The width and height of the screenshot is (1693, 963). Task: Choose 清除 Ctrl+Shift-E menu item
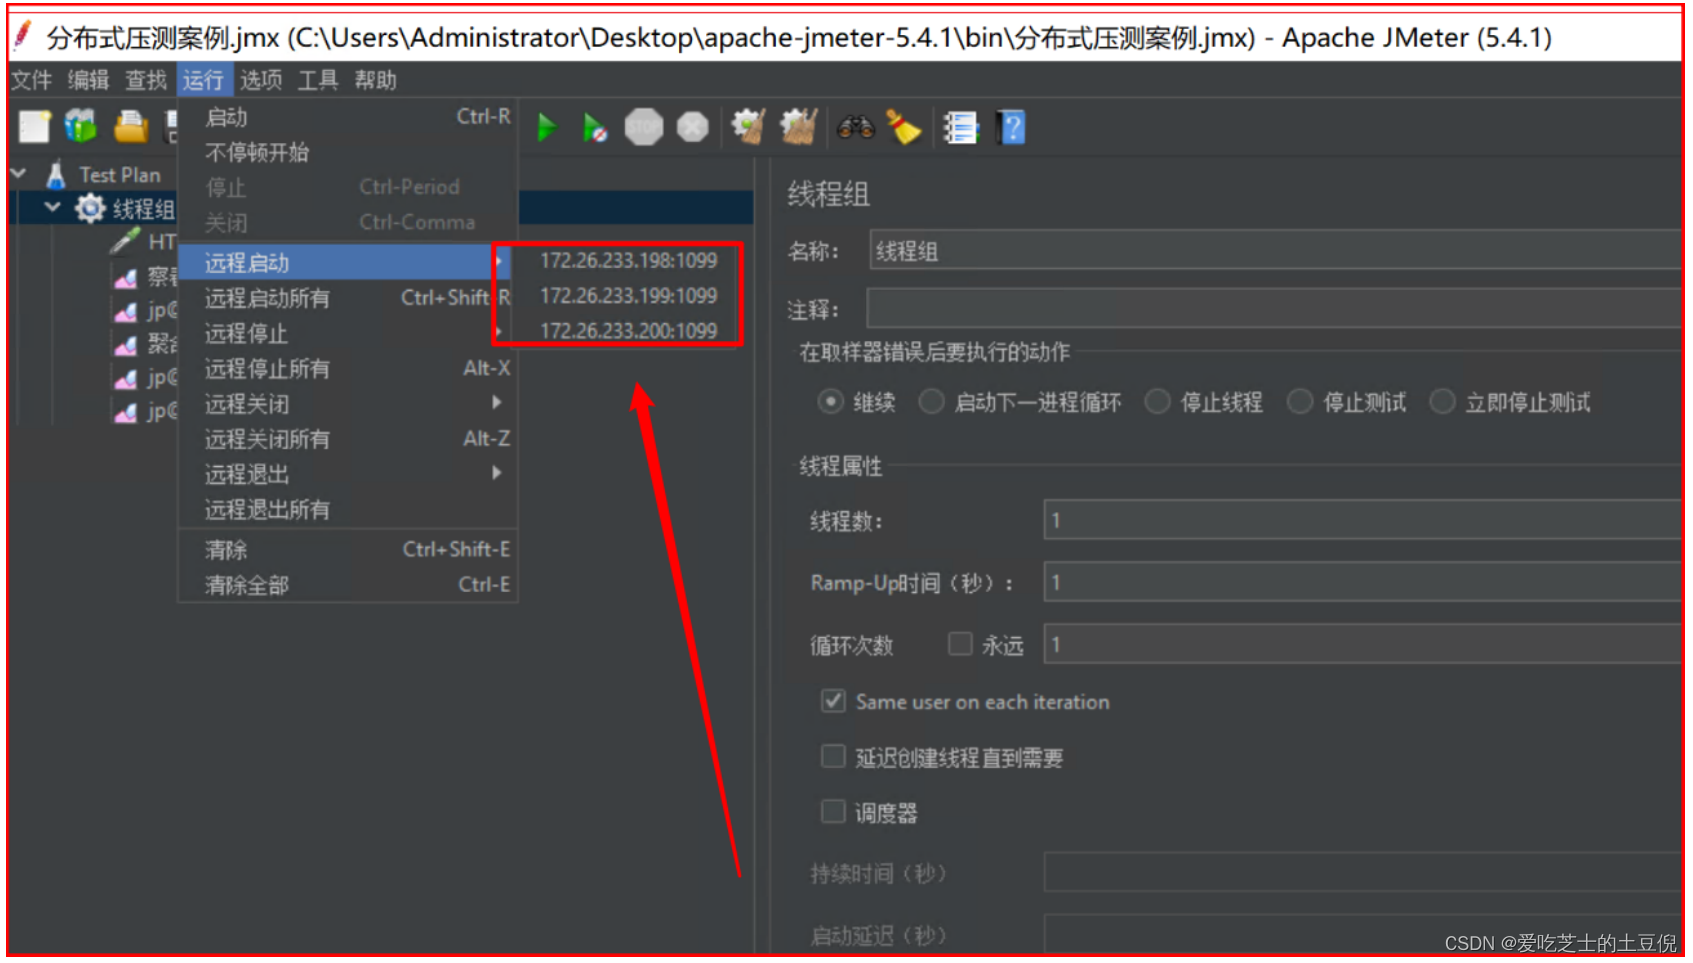pos(348,550)
